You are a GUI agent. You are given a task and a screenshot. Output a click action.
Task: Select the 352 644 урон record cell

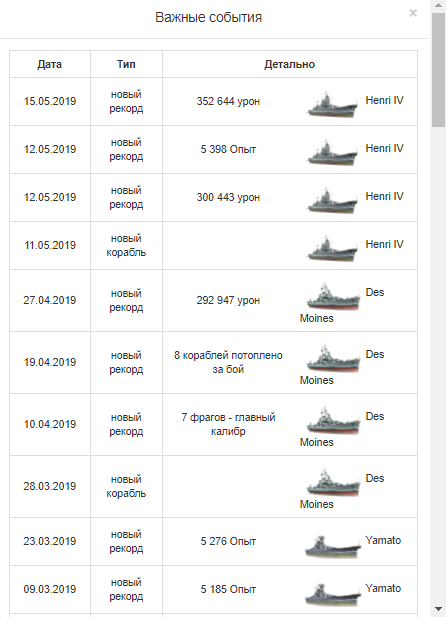pos(228,101)
